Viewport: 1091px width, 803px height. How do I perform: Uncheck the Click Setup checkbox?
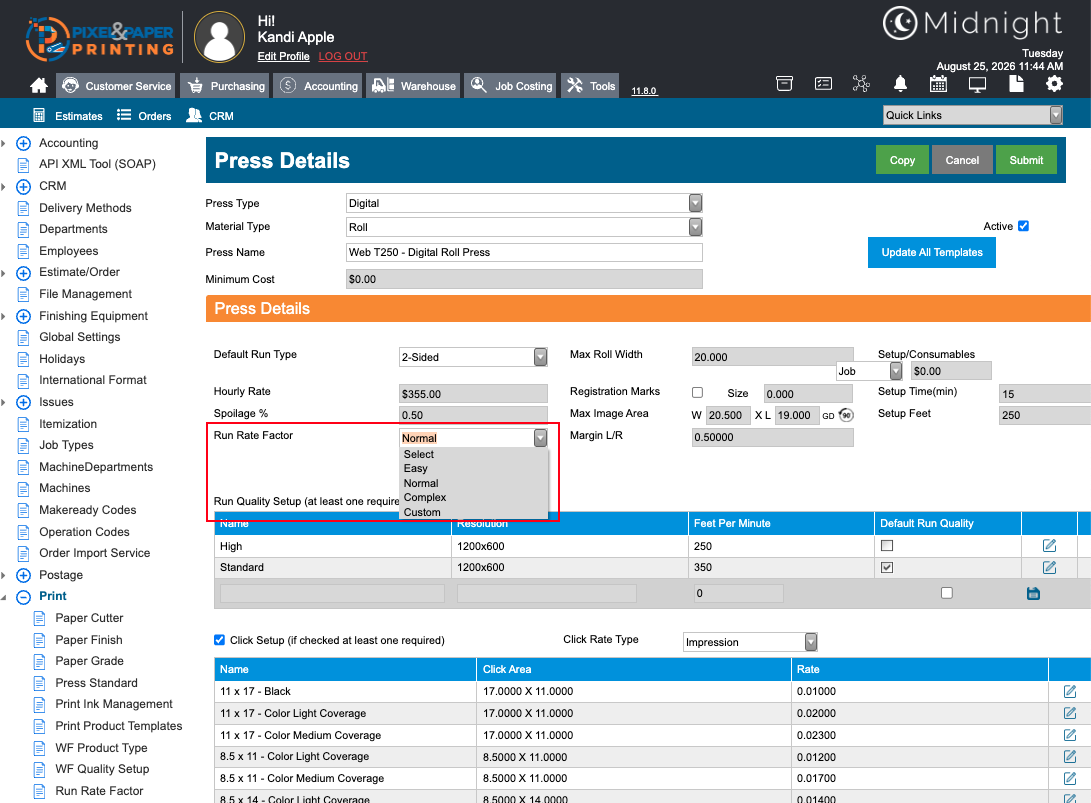coord(219,639)
